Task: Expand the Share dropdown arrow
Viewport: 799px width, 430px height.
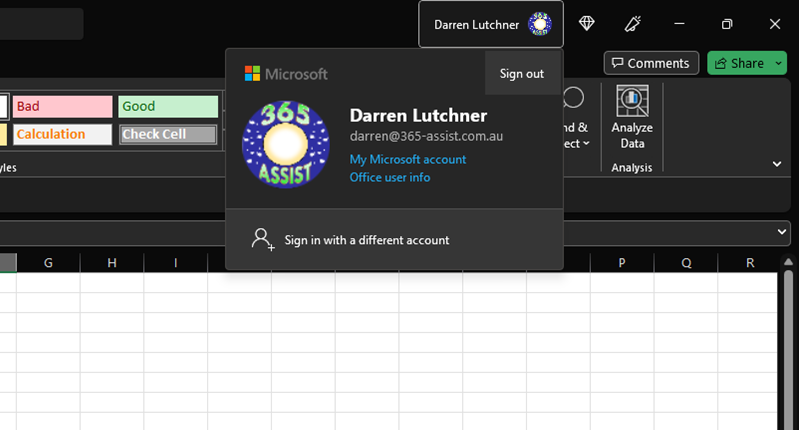Action: [779, 63]
